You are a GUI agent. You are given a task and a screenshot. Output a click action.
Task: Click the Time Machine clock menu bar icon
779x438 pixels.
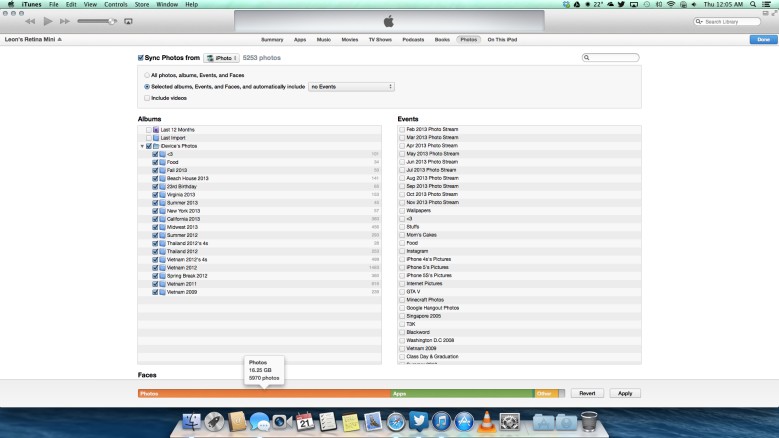coord(647,4)
